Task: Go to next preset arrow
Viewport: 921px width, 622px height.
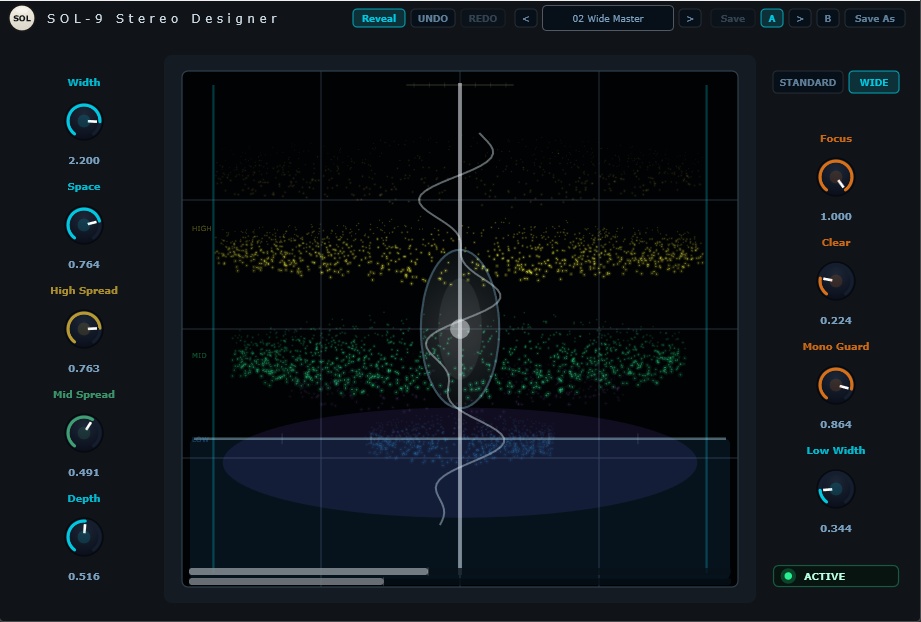Action: pyautogui.click(x=690, y=18)
